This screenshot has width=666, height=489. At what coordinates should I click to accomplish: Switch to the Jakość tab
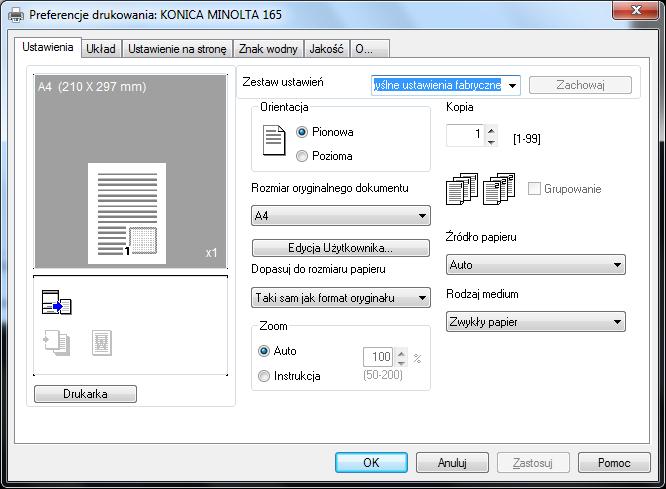(326, 49)
